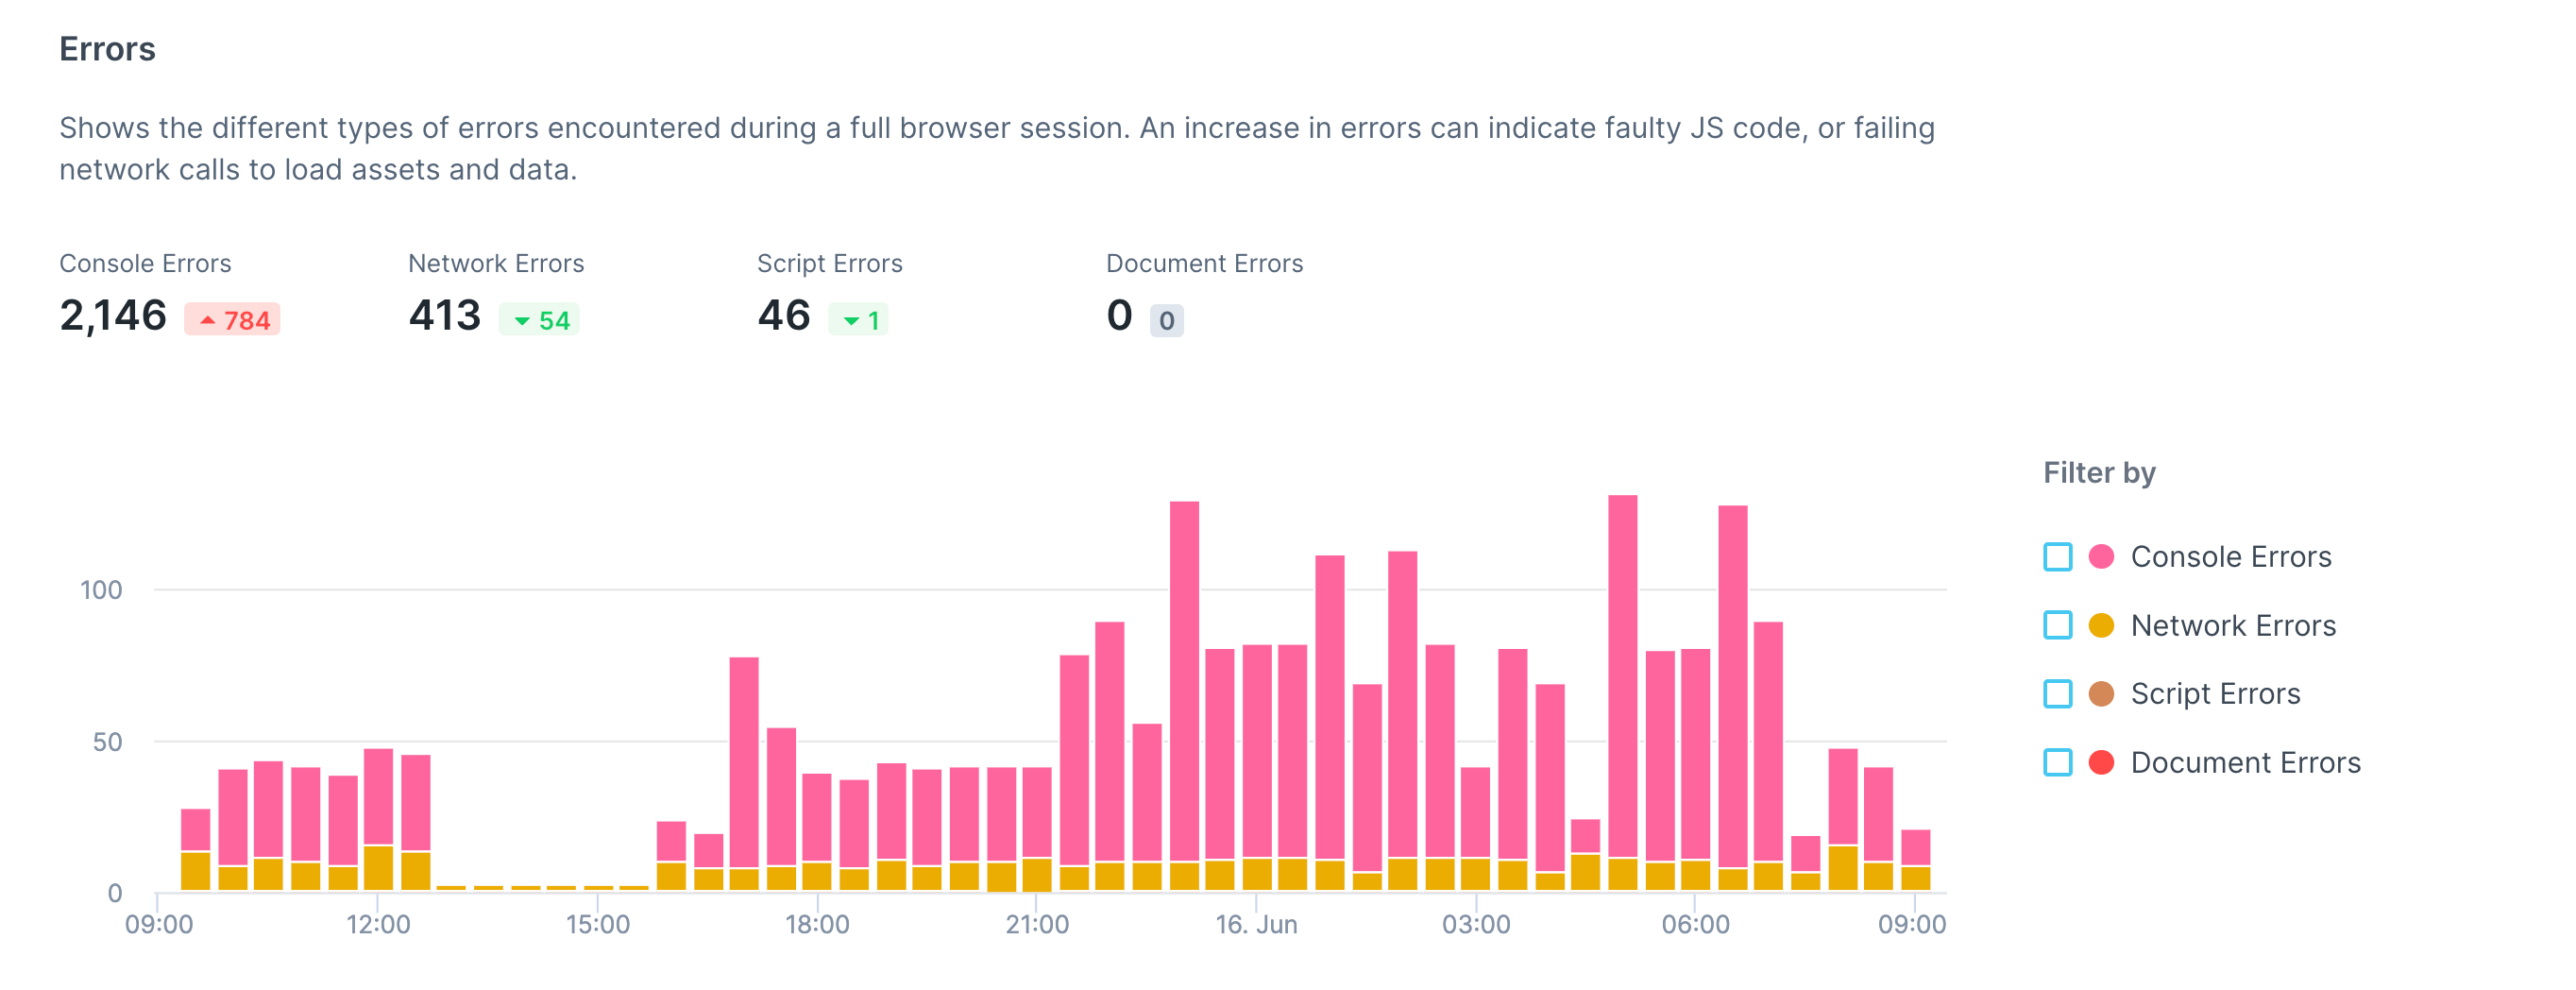Click a yellow bar segment near 12:00
2576x990 pixels.
(378, 870)
